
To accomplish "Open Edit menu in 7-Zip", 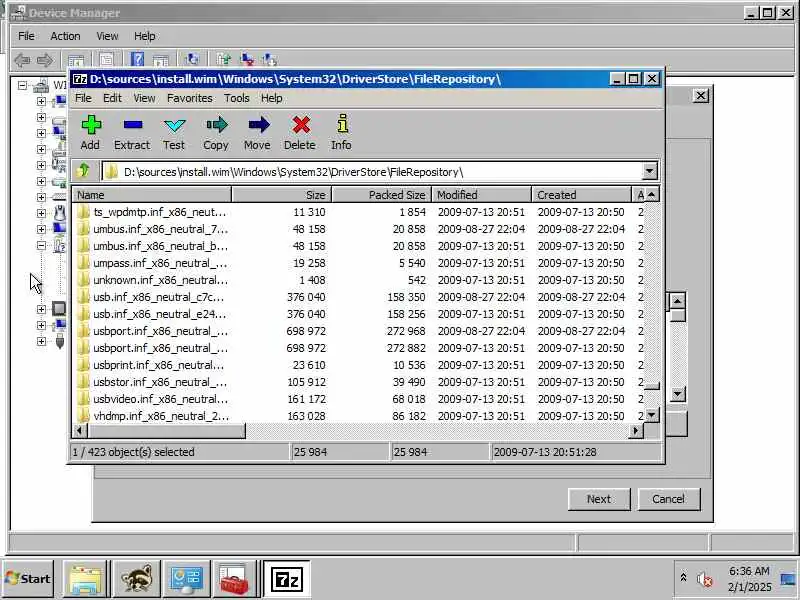I will pyautogui.click(x=112, y=98).
